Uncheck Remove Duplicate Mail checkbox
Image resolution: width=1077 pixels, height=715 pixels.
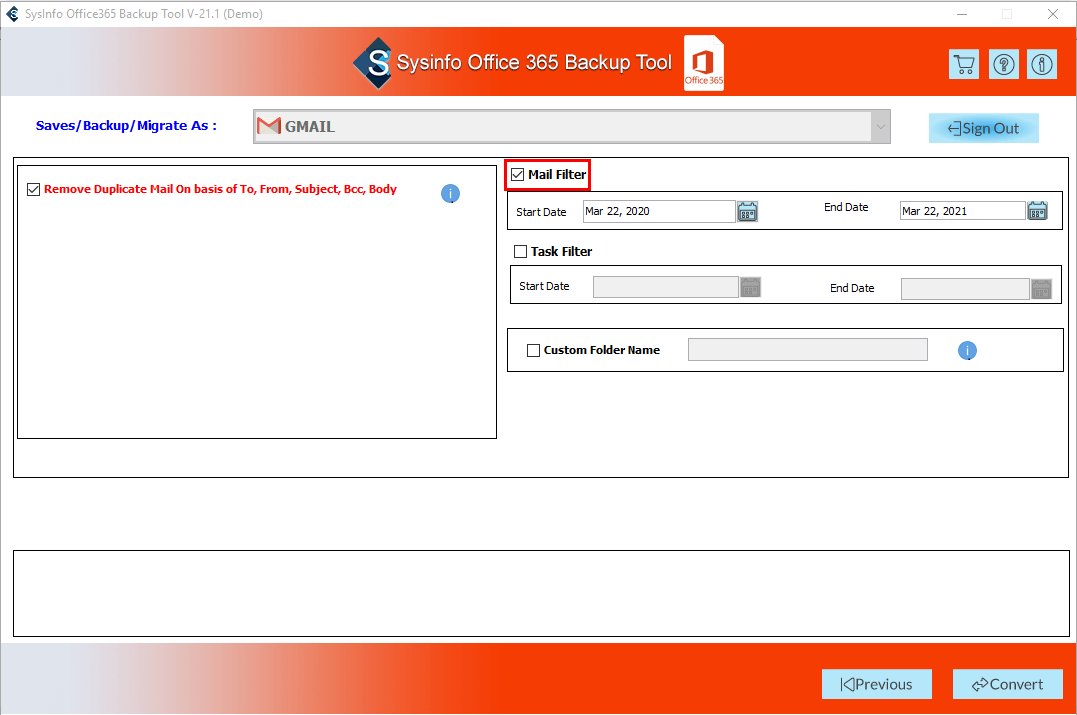[33, 190]
